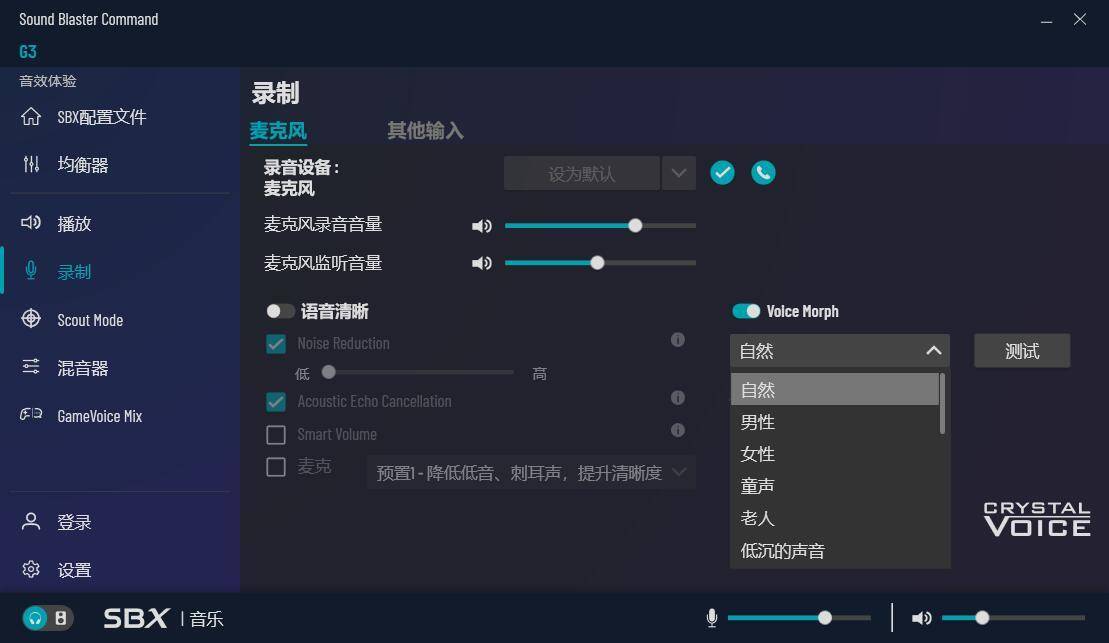Uncheck Noise Reduction checkbox

tap(276, 344)
